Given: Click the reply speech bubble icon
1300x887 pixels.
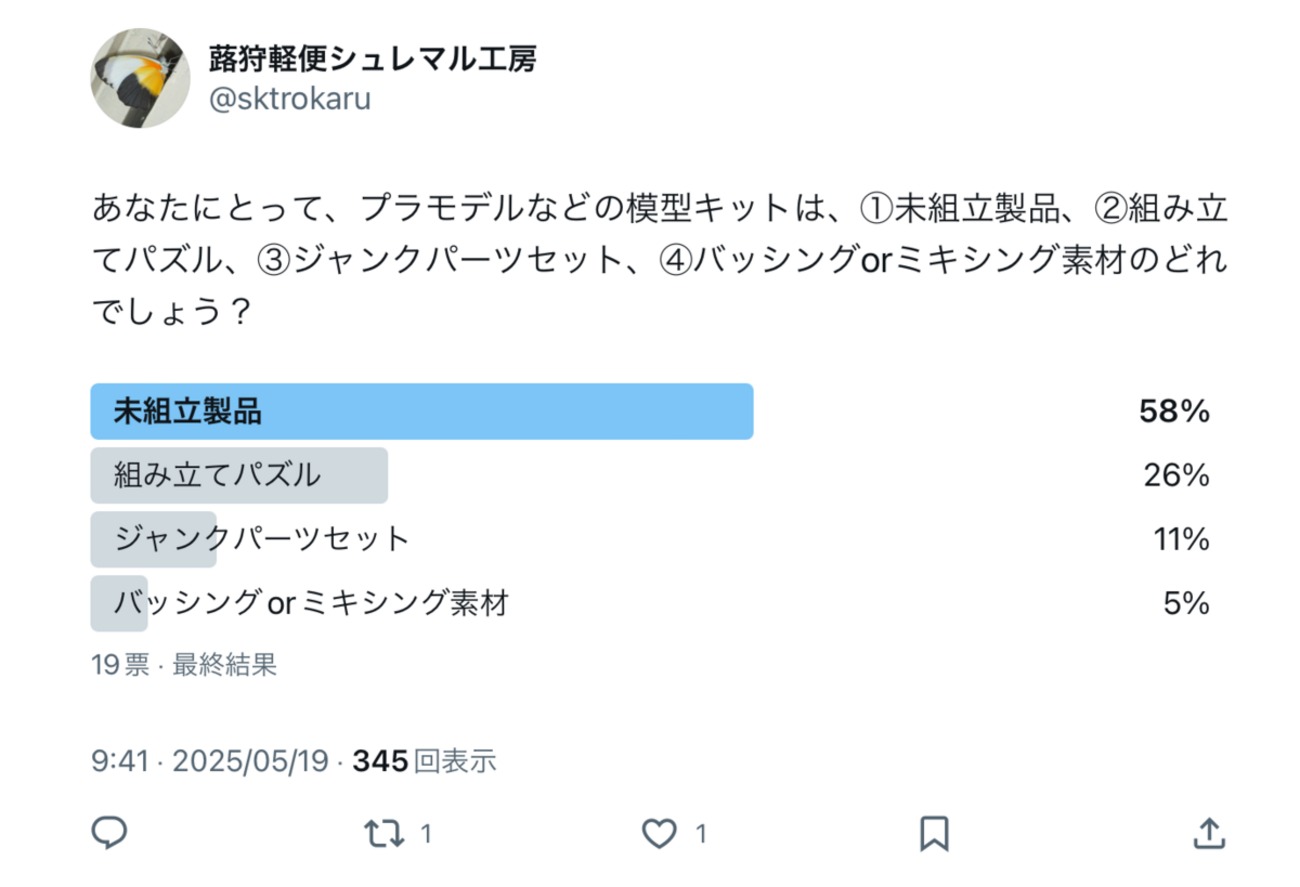Looking at the screenshot, I should point(109,832).
